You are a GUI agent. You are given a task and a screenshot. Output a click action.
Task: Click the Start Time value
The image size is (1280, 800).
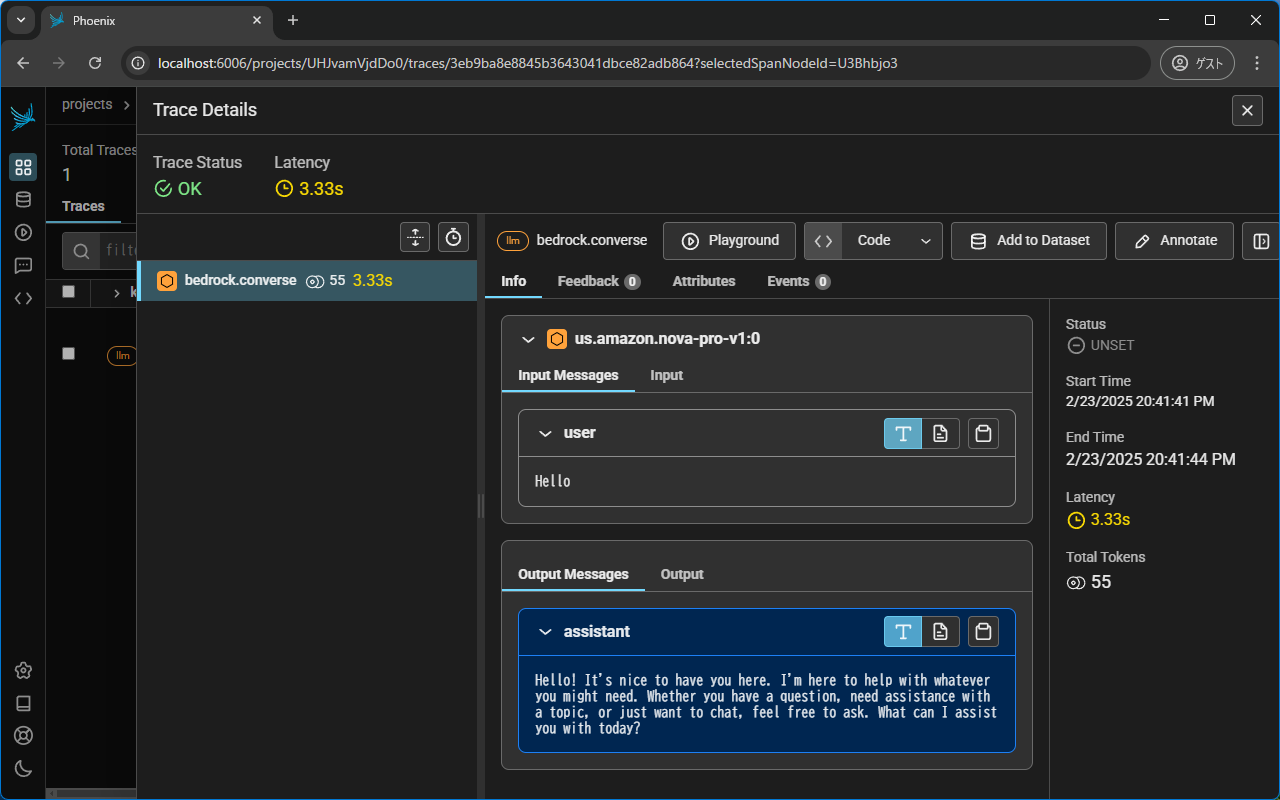pos(1140,401)
